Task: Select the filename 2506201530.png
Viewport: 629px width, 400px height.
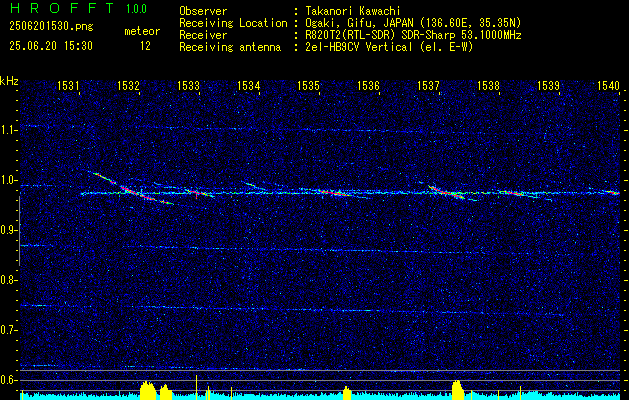Action: click(x=51, y=26)
